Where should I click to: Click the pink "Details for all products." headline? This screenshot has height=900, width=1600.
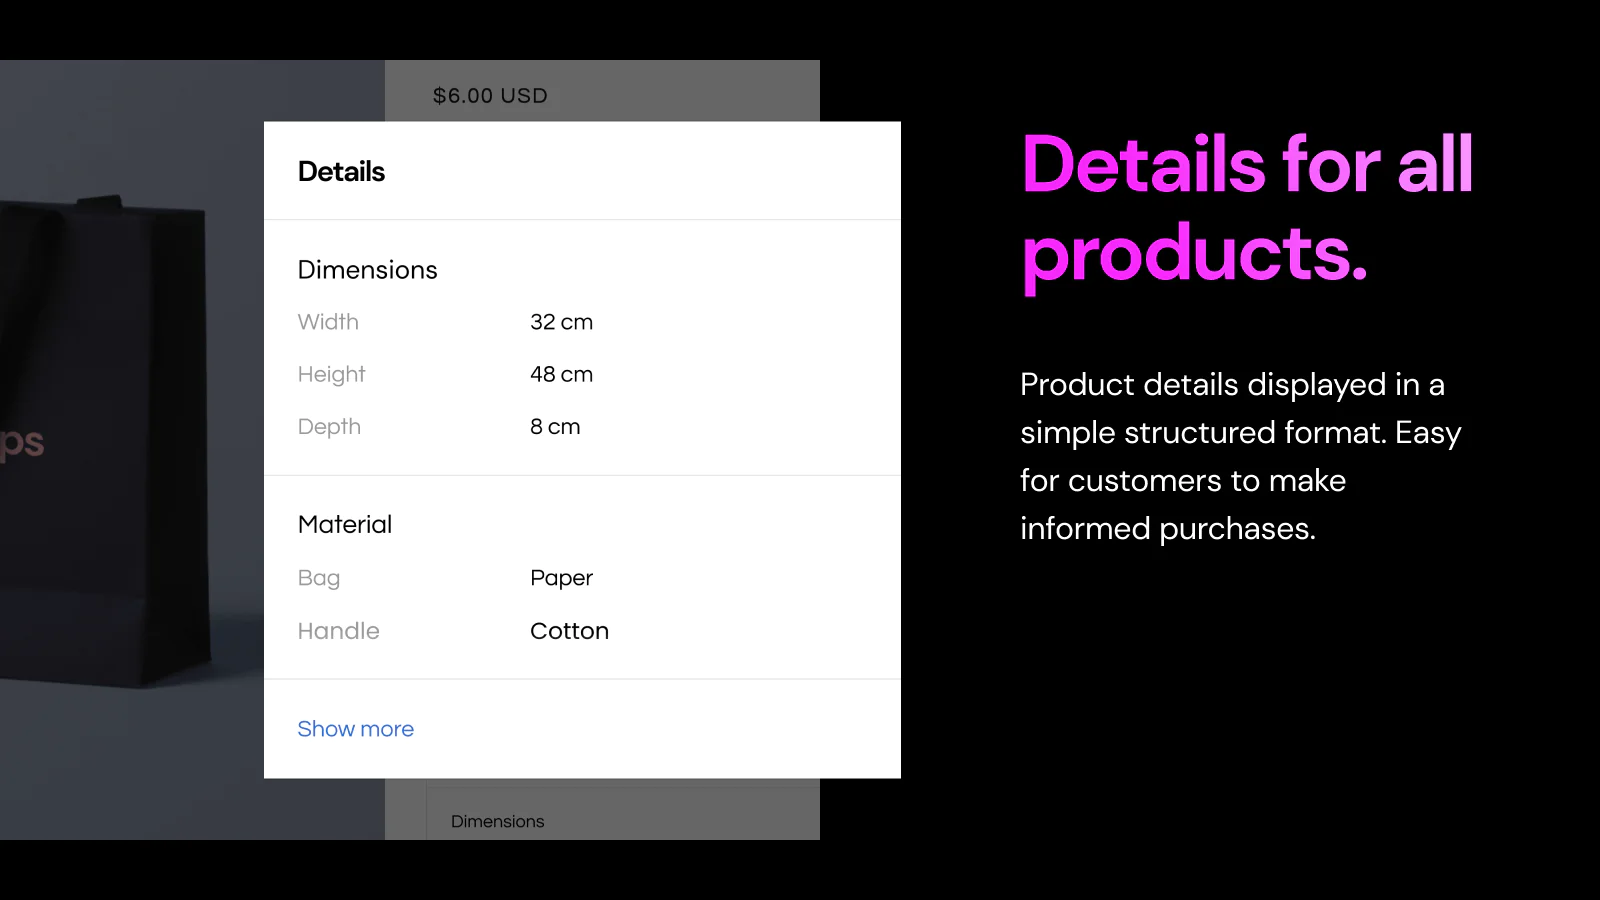[1246, 208]
